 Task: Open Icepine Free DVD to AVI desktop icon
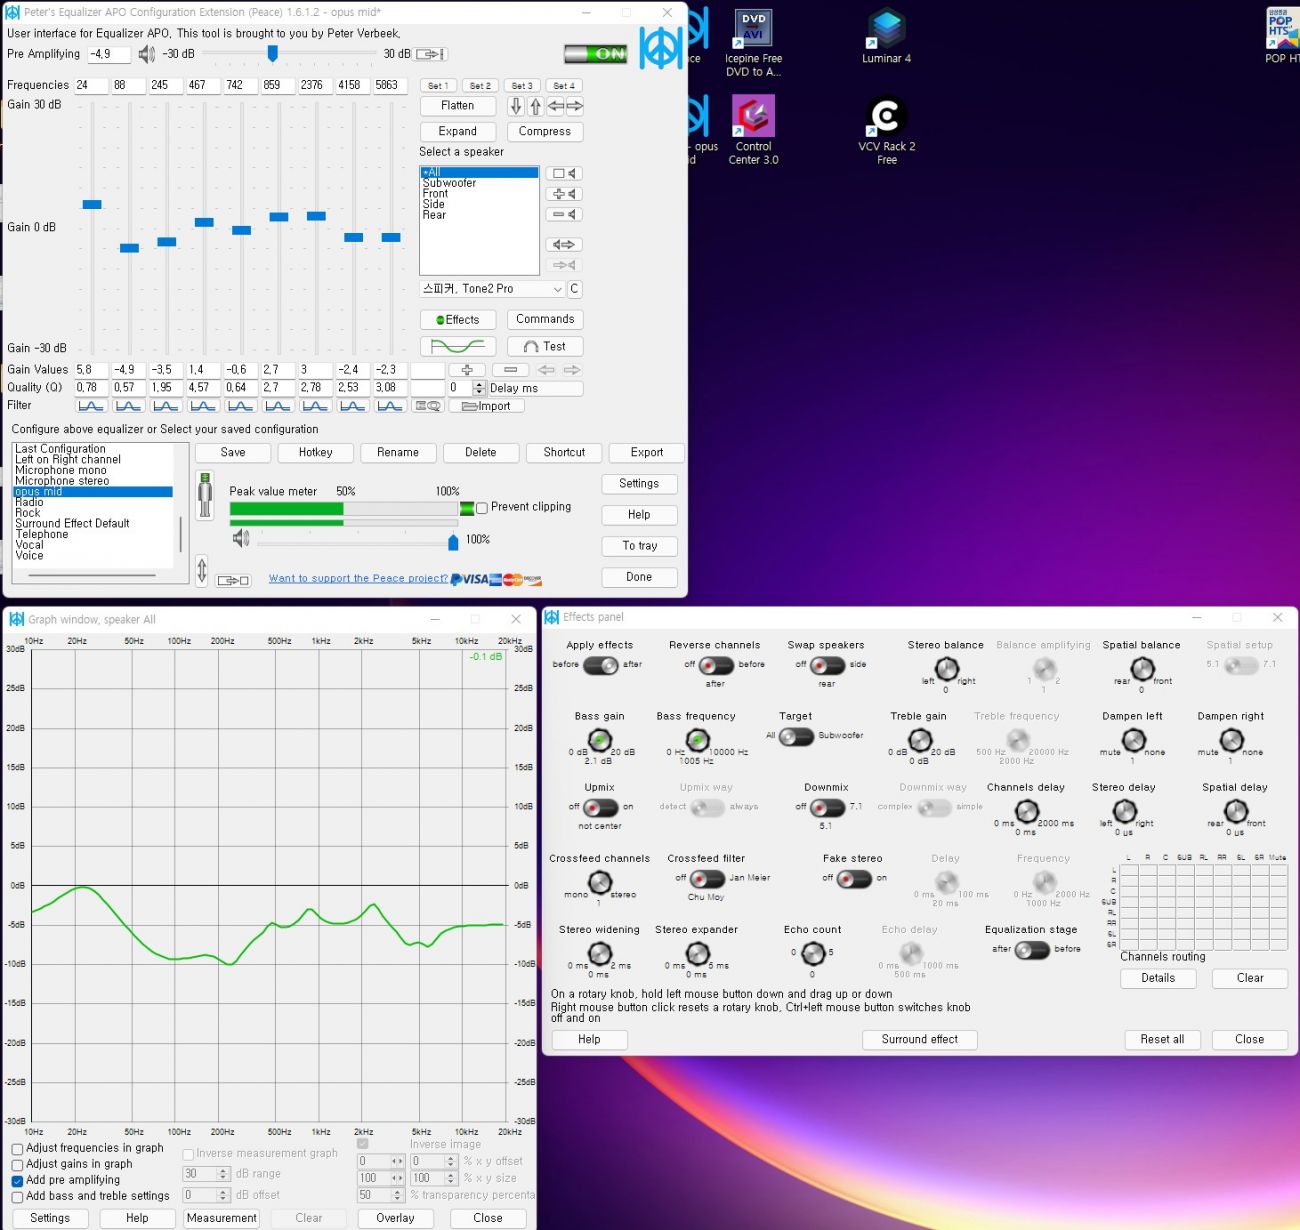tap(753, 43)
